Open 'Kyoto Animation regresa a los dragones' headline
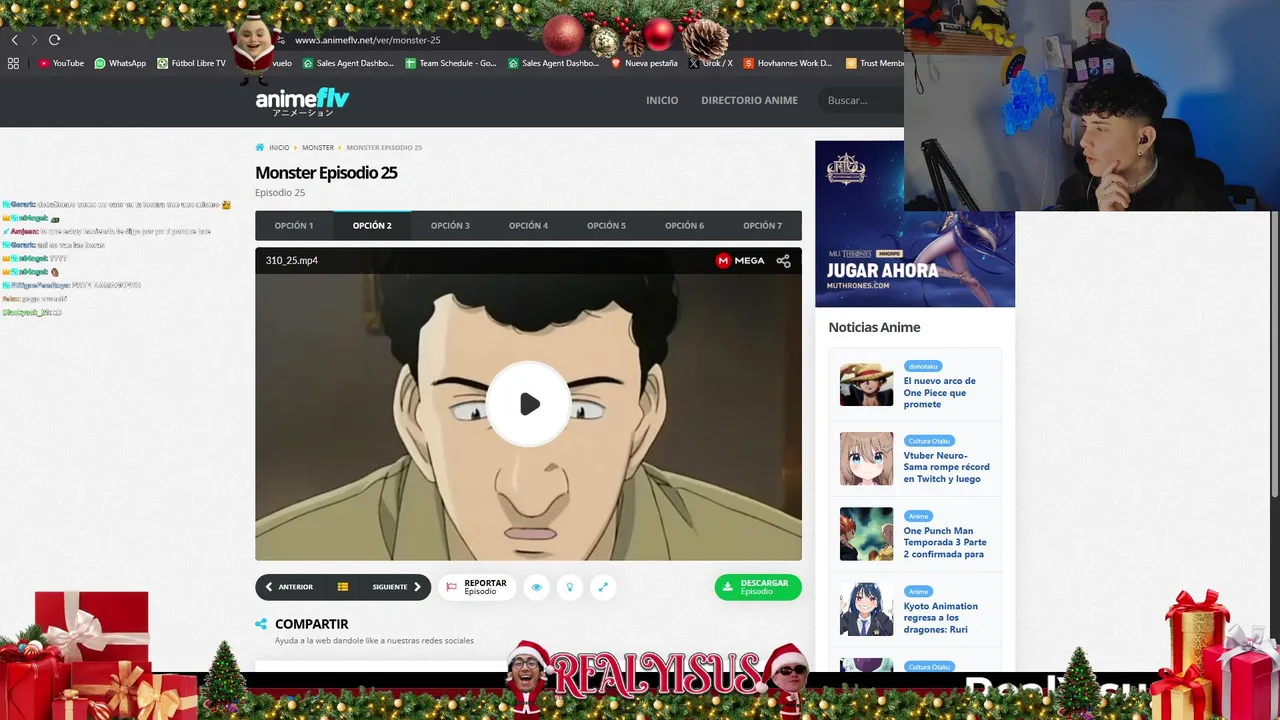Screen dimensions: 1280x720 click(x=941, y=617)
